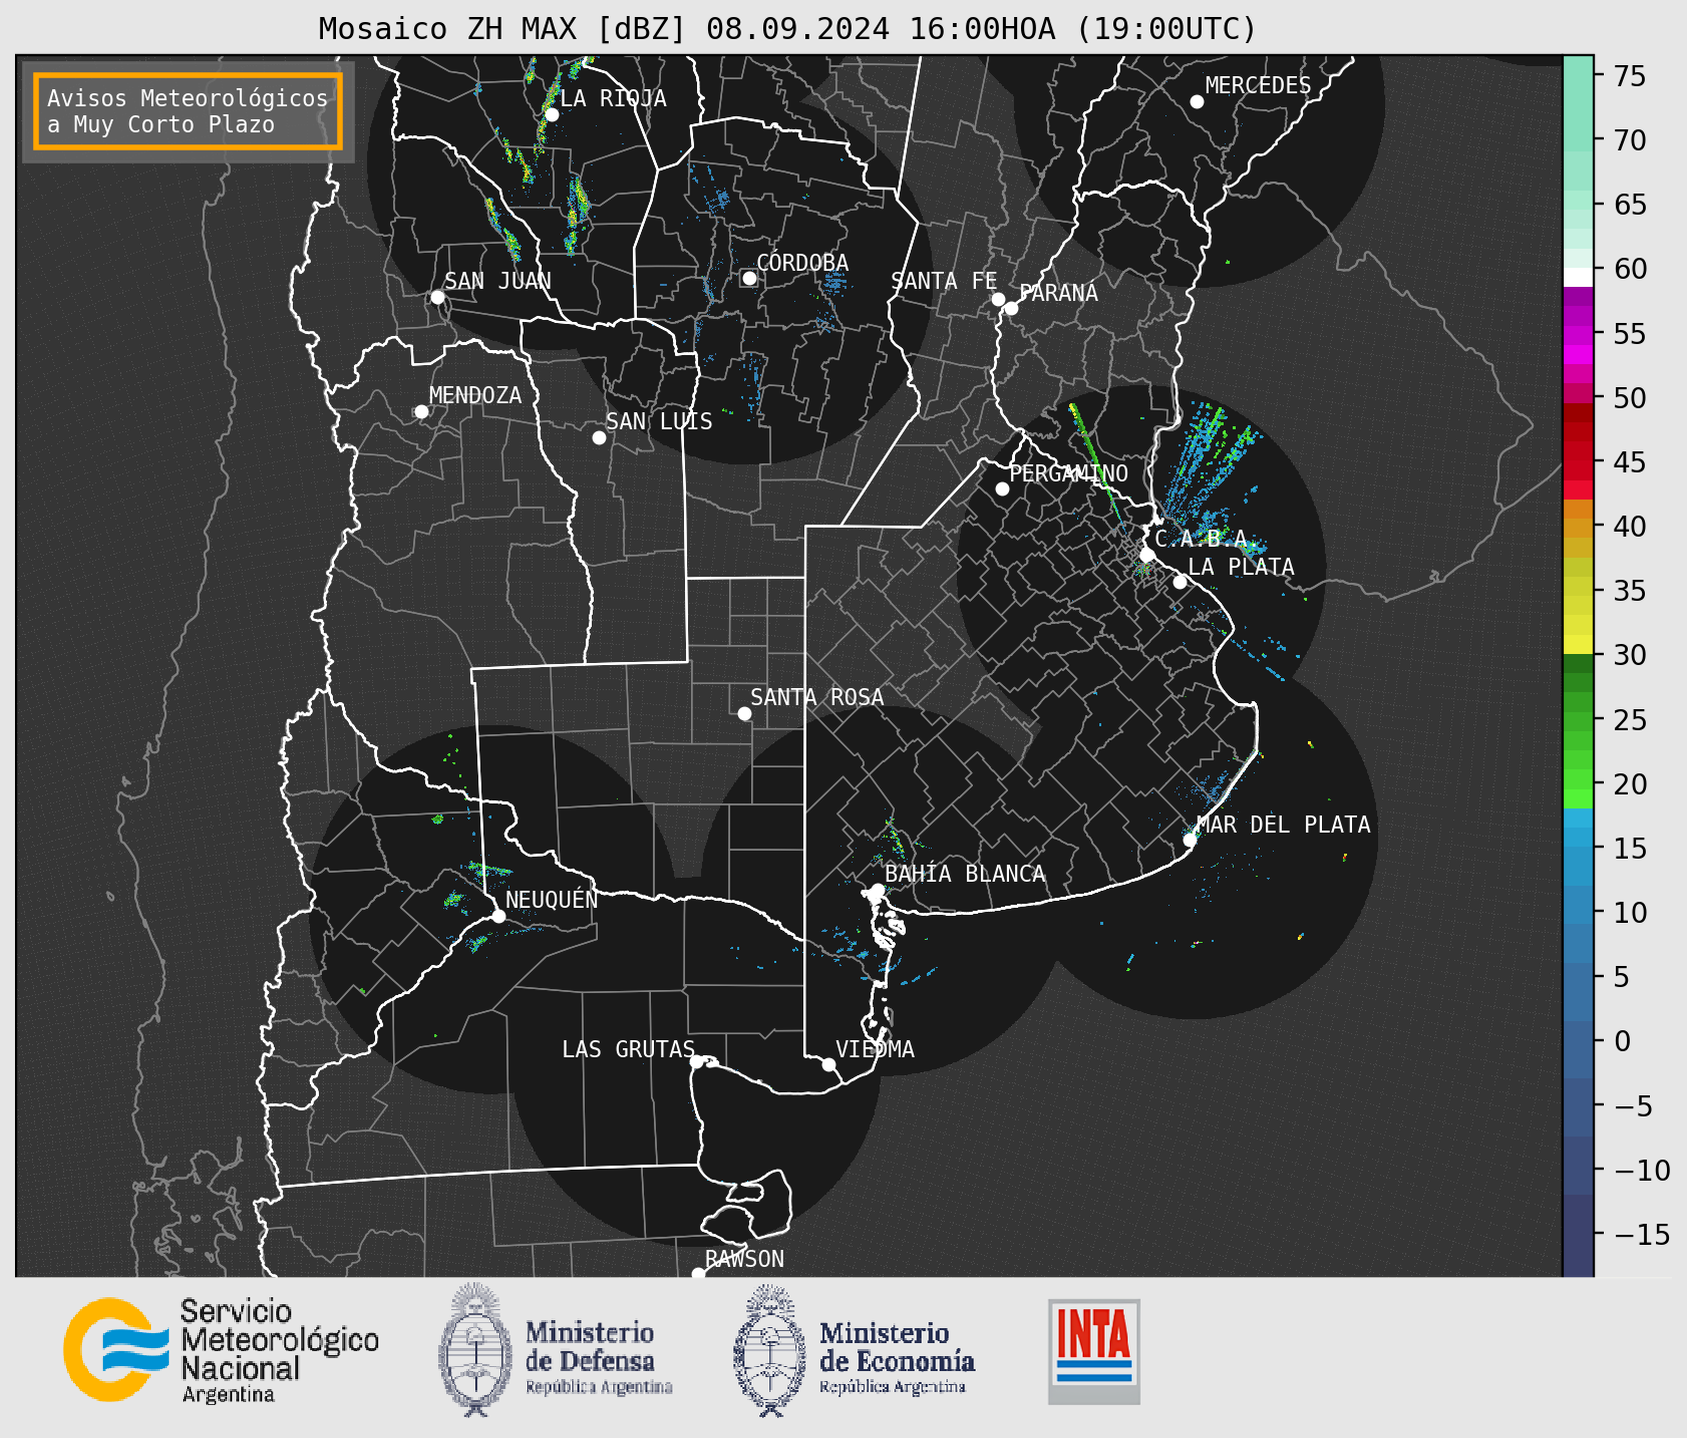Click the Neuquén city marker dot
This screenshot has width=1687, height=1438.
click(x=498, y=916)
